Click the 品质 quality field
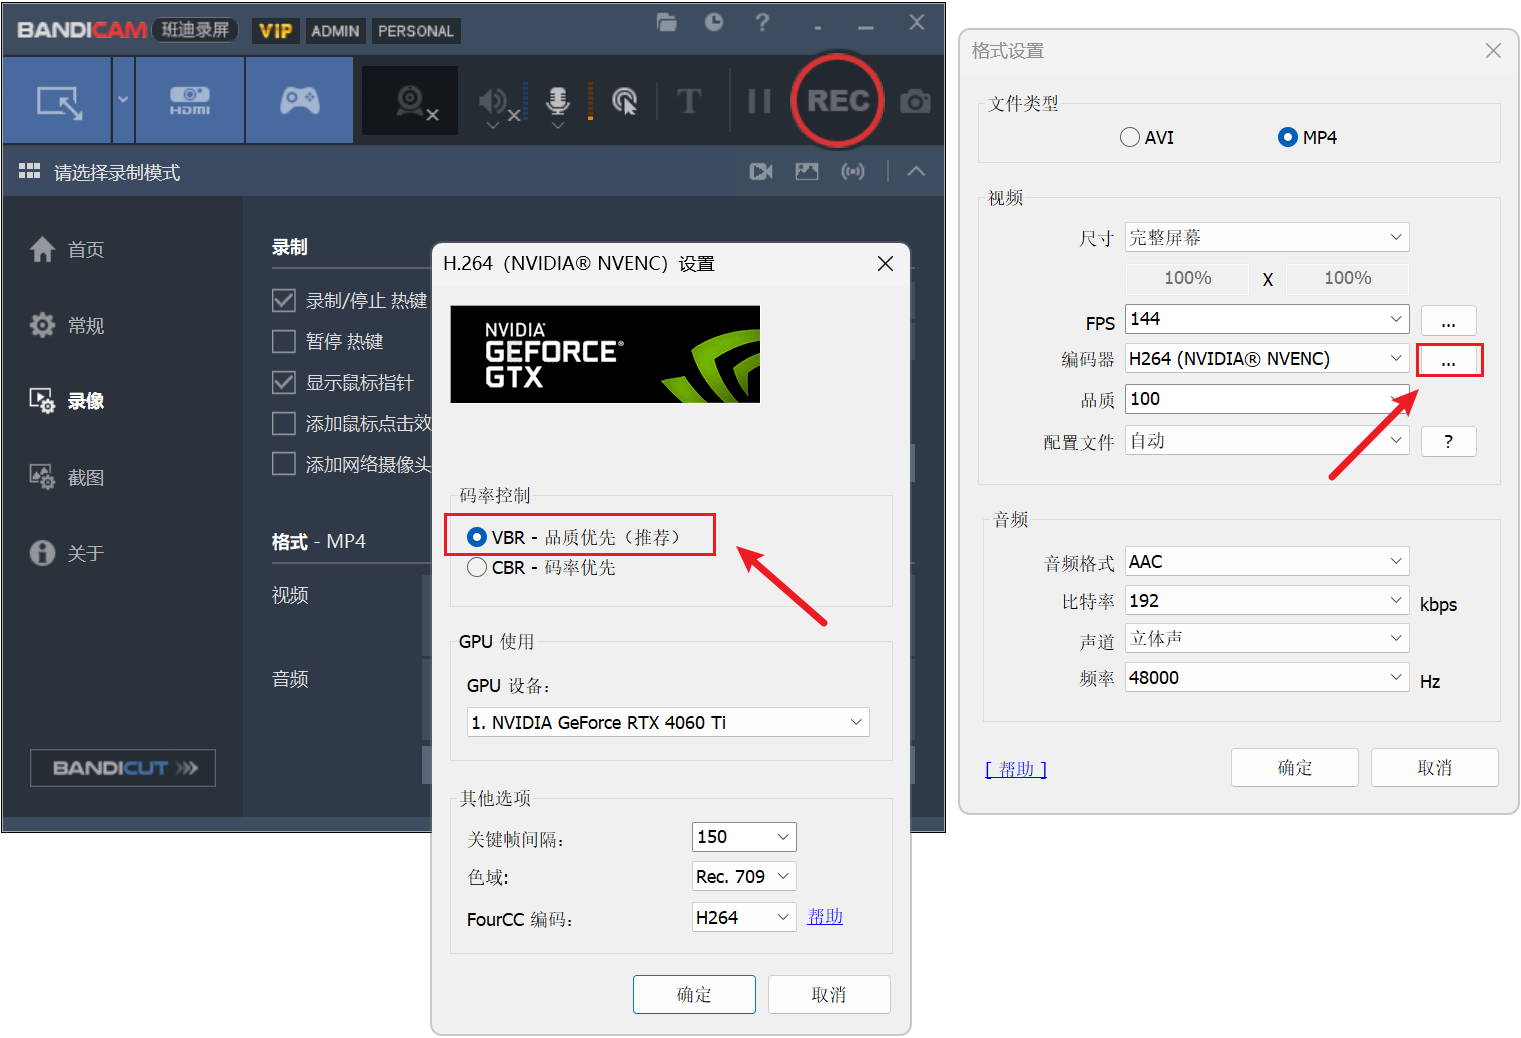This screenshot has height=1038, width=1521. point(1267,399)
